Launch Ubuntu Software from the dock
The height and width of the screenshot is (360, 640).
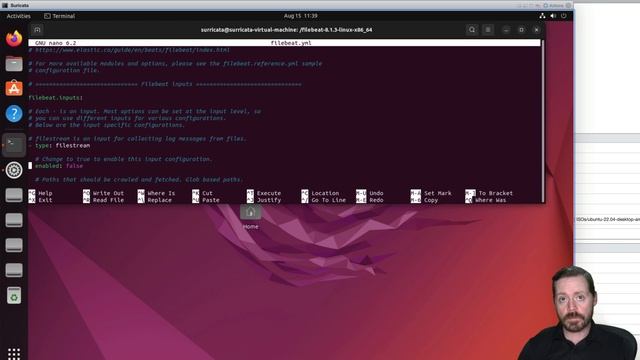point(14,88)
